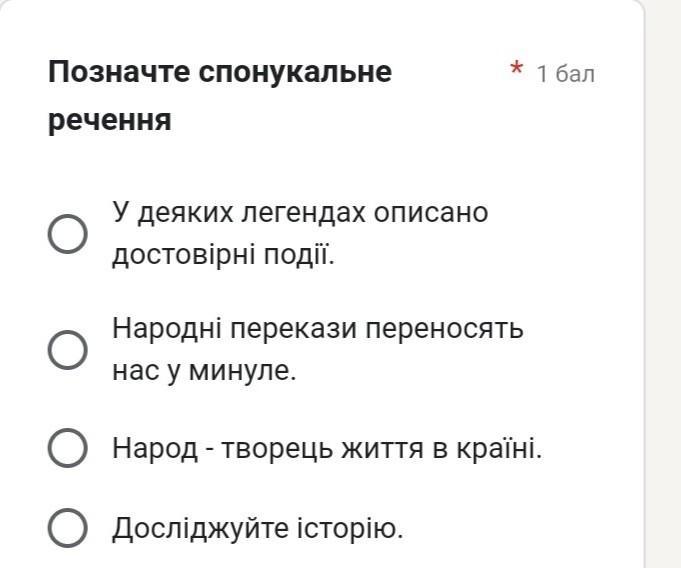
Task: Click the text 'достовірні події.'
Action: [x=221, y=256]
